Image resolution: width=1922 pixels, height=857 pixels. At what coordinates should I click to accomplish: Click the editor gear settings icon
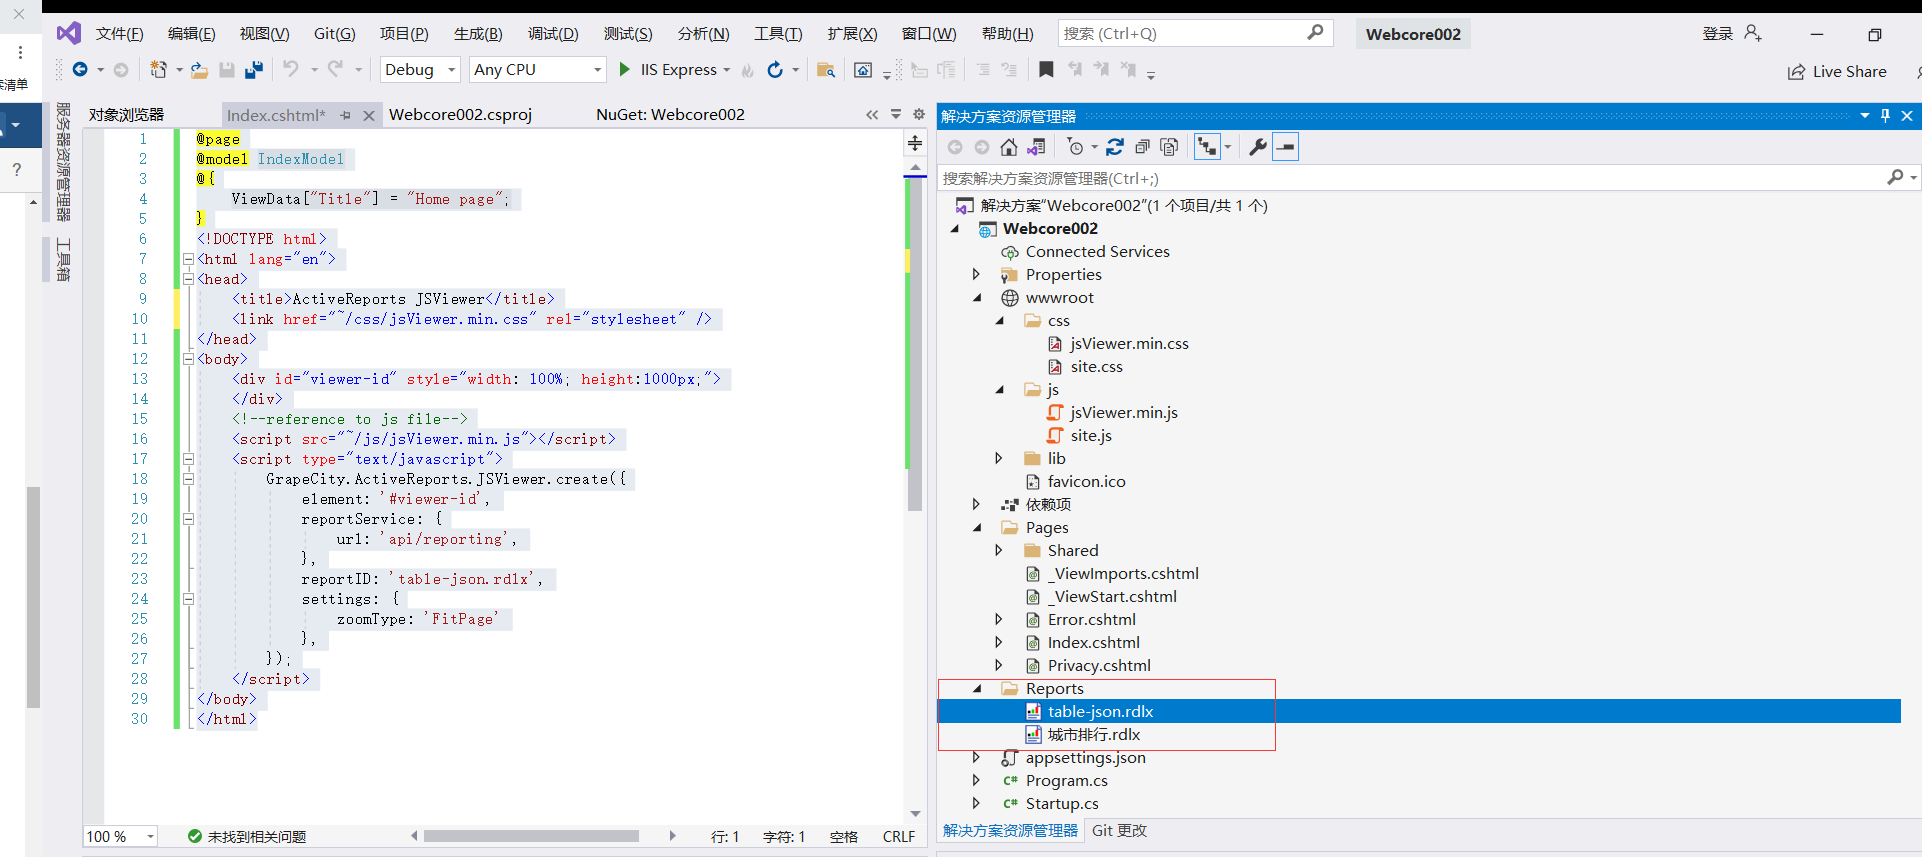tap(919, 115)
